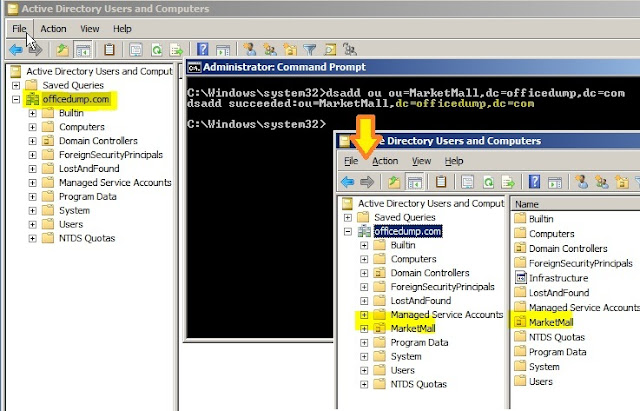Expand the MarketMall node in the tree
The image size is (640, 411).
[364, 329]
